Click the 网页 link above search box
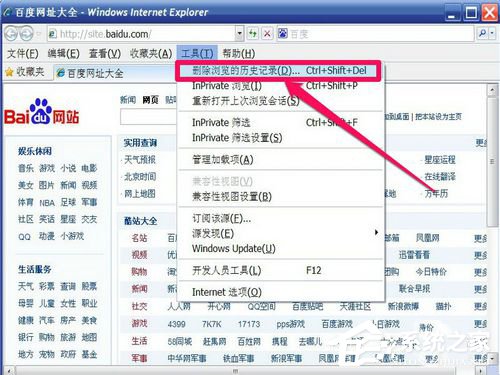The image size is (500, 375). pos(150,100)
